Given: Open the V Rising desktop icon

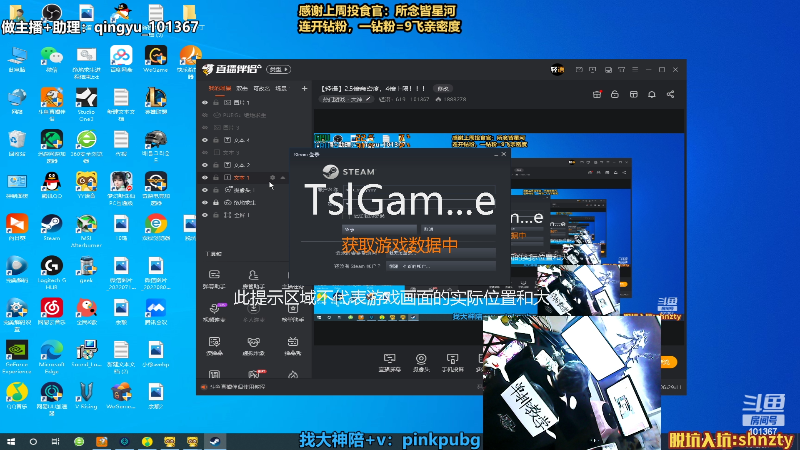Looking at the screenshot, I should pos(86,396).
